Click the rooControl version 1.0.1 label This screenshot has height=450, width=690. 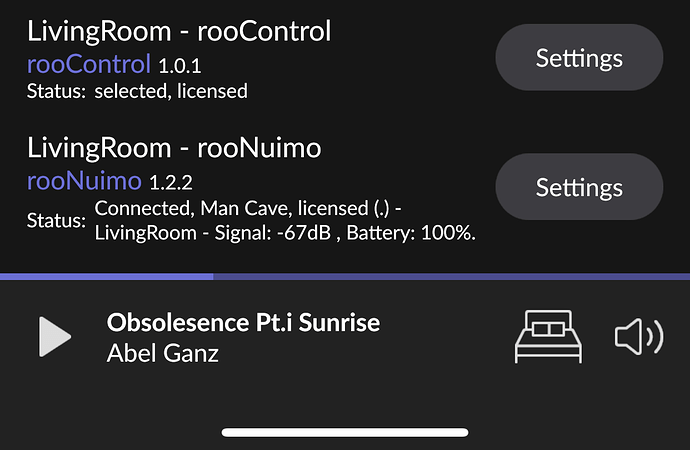click(180, 66)
